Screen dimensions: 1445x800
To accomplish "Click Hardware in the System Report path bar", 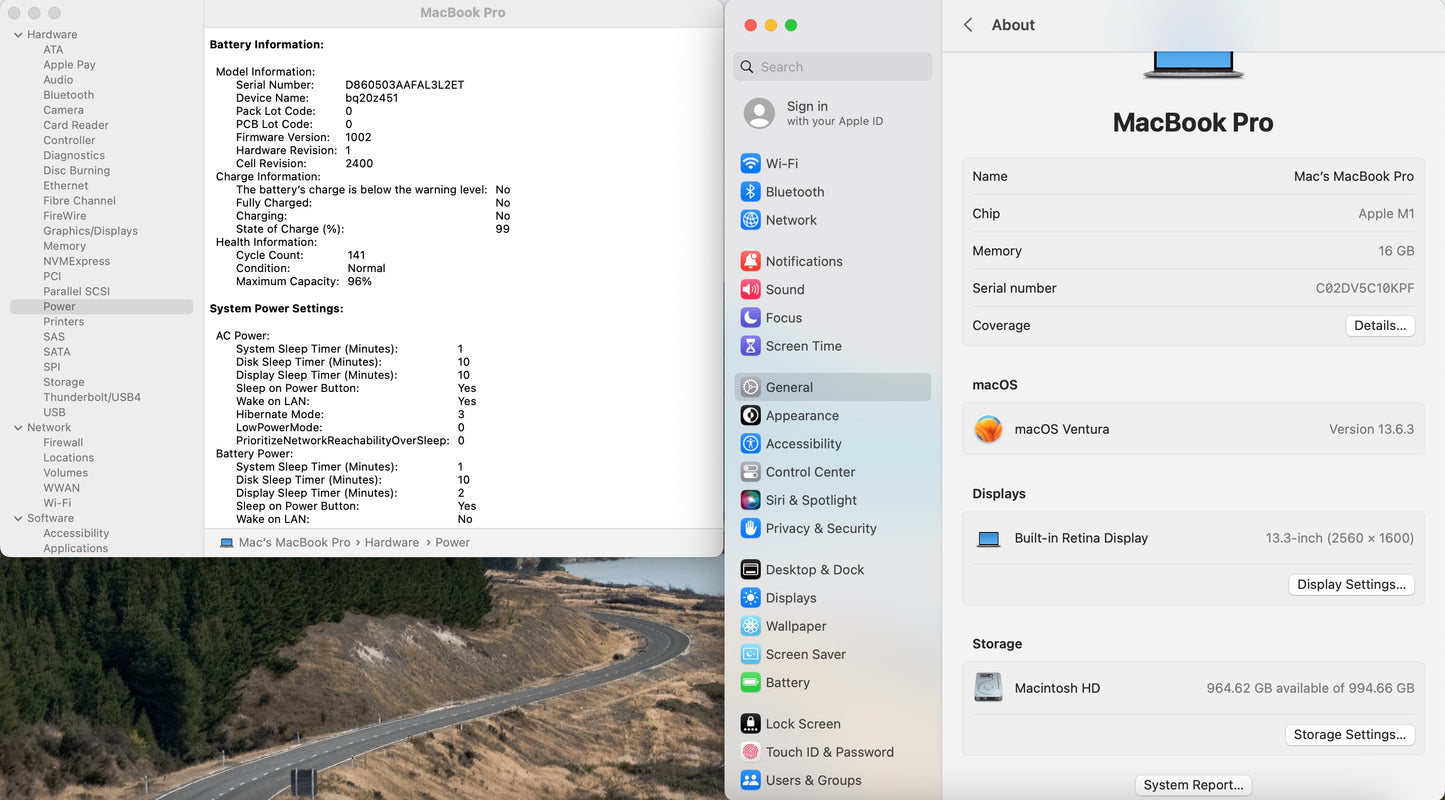I will coord(392,542).
